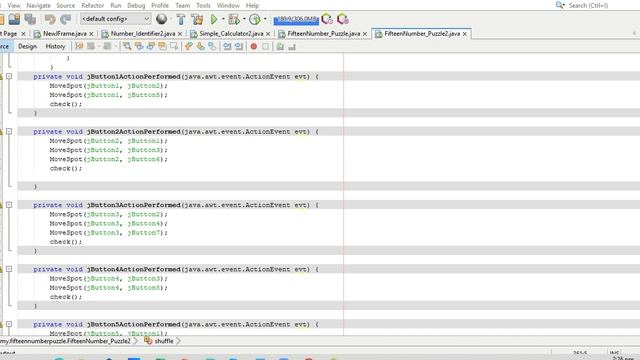Click the Stop Macro Recording icon
Image resolution: width=640 pixels, height=360 pixels.
point(265,47)
